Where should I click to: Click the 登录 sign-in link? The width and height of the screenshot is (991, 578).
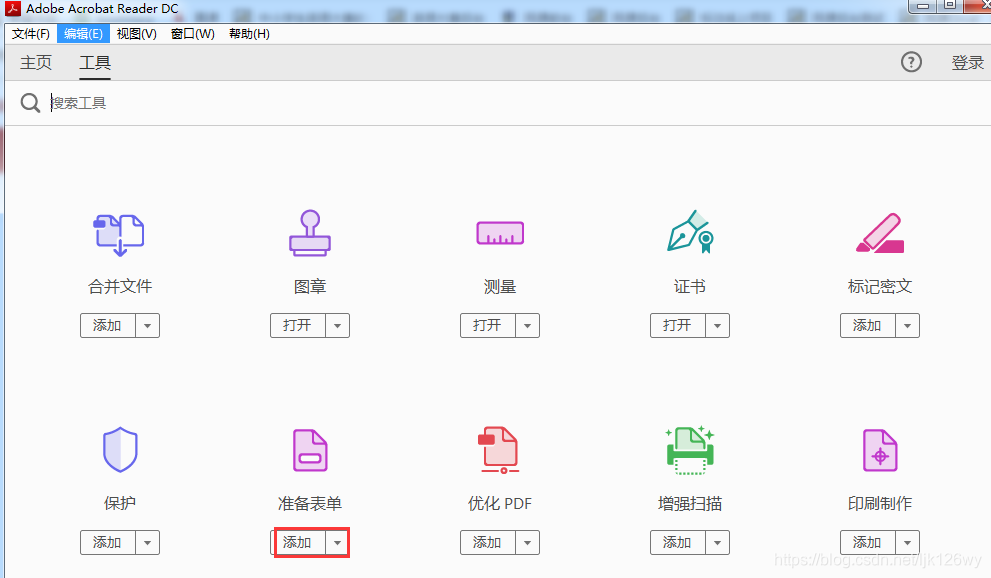[968, 63]
